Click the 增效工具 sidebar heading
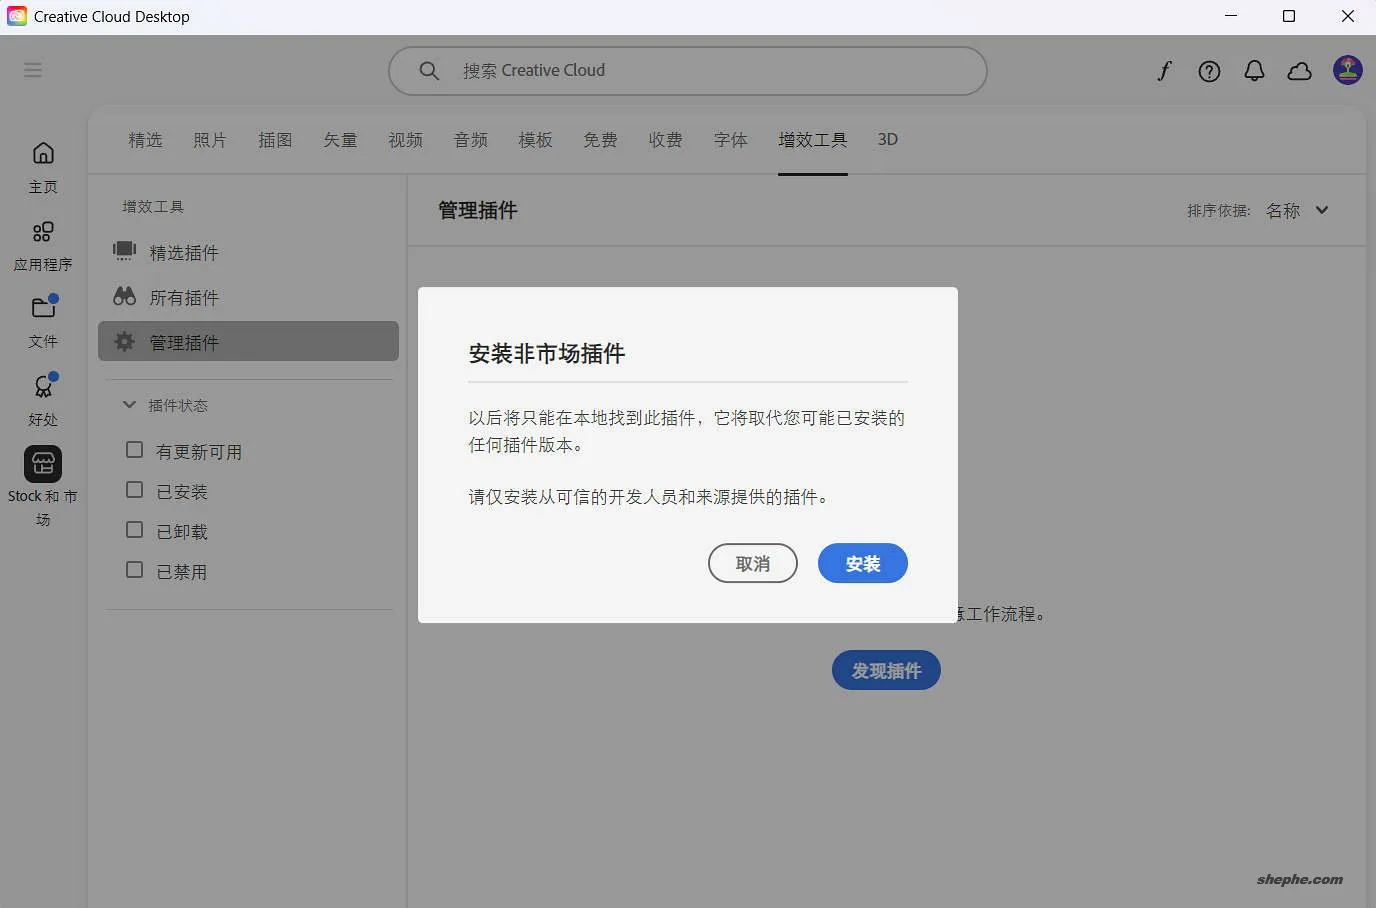Viewport: 1376px width, 908px height. 153,207
